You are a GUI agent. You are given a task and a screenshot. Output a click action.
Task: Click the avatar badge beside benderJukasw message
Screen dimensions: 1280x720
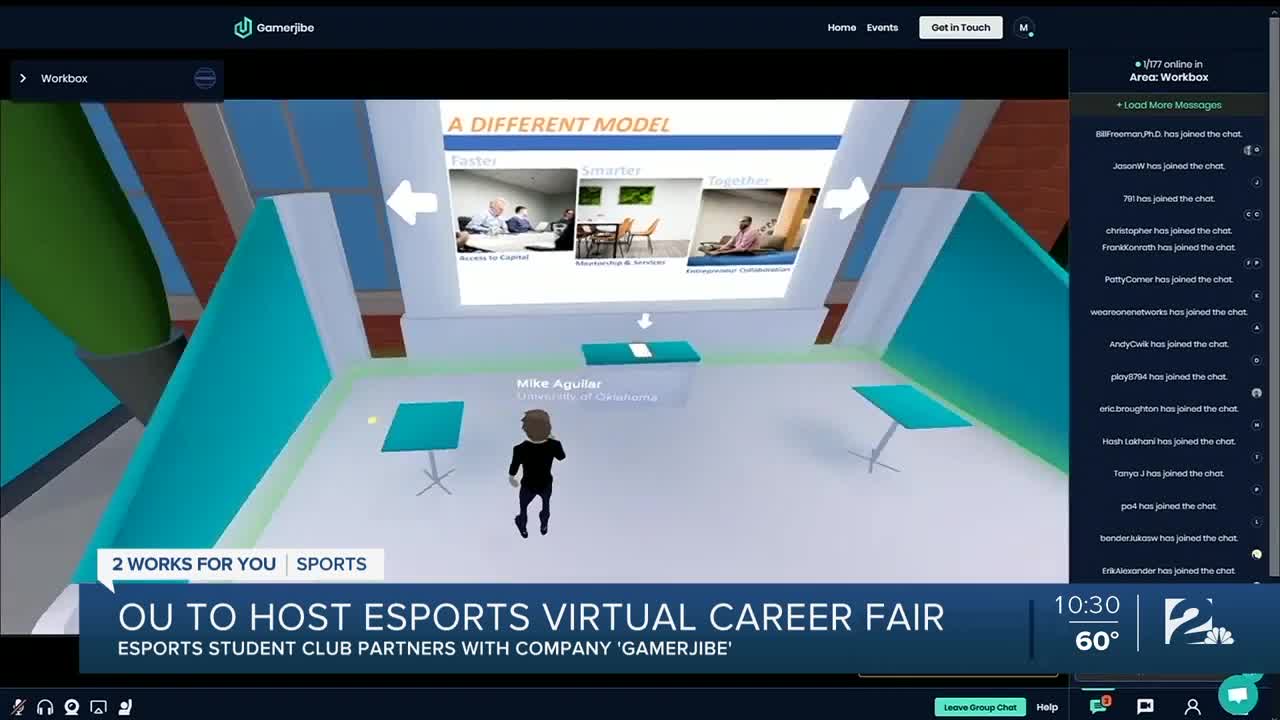pyautogui.click(x=1257, y=554)
